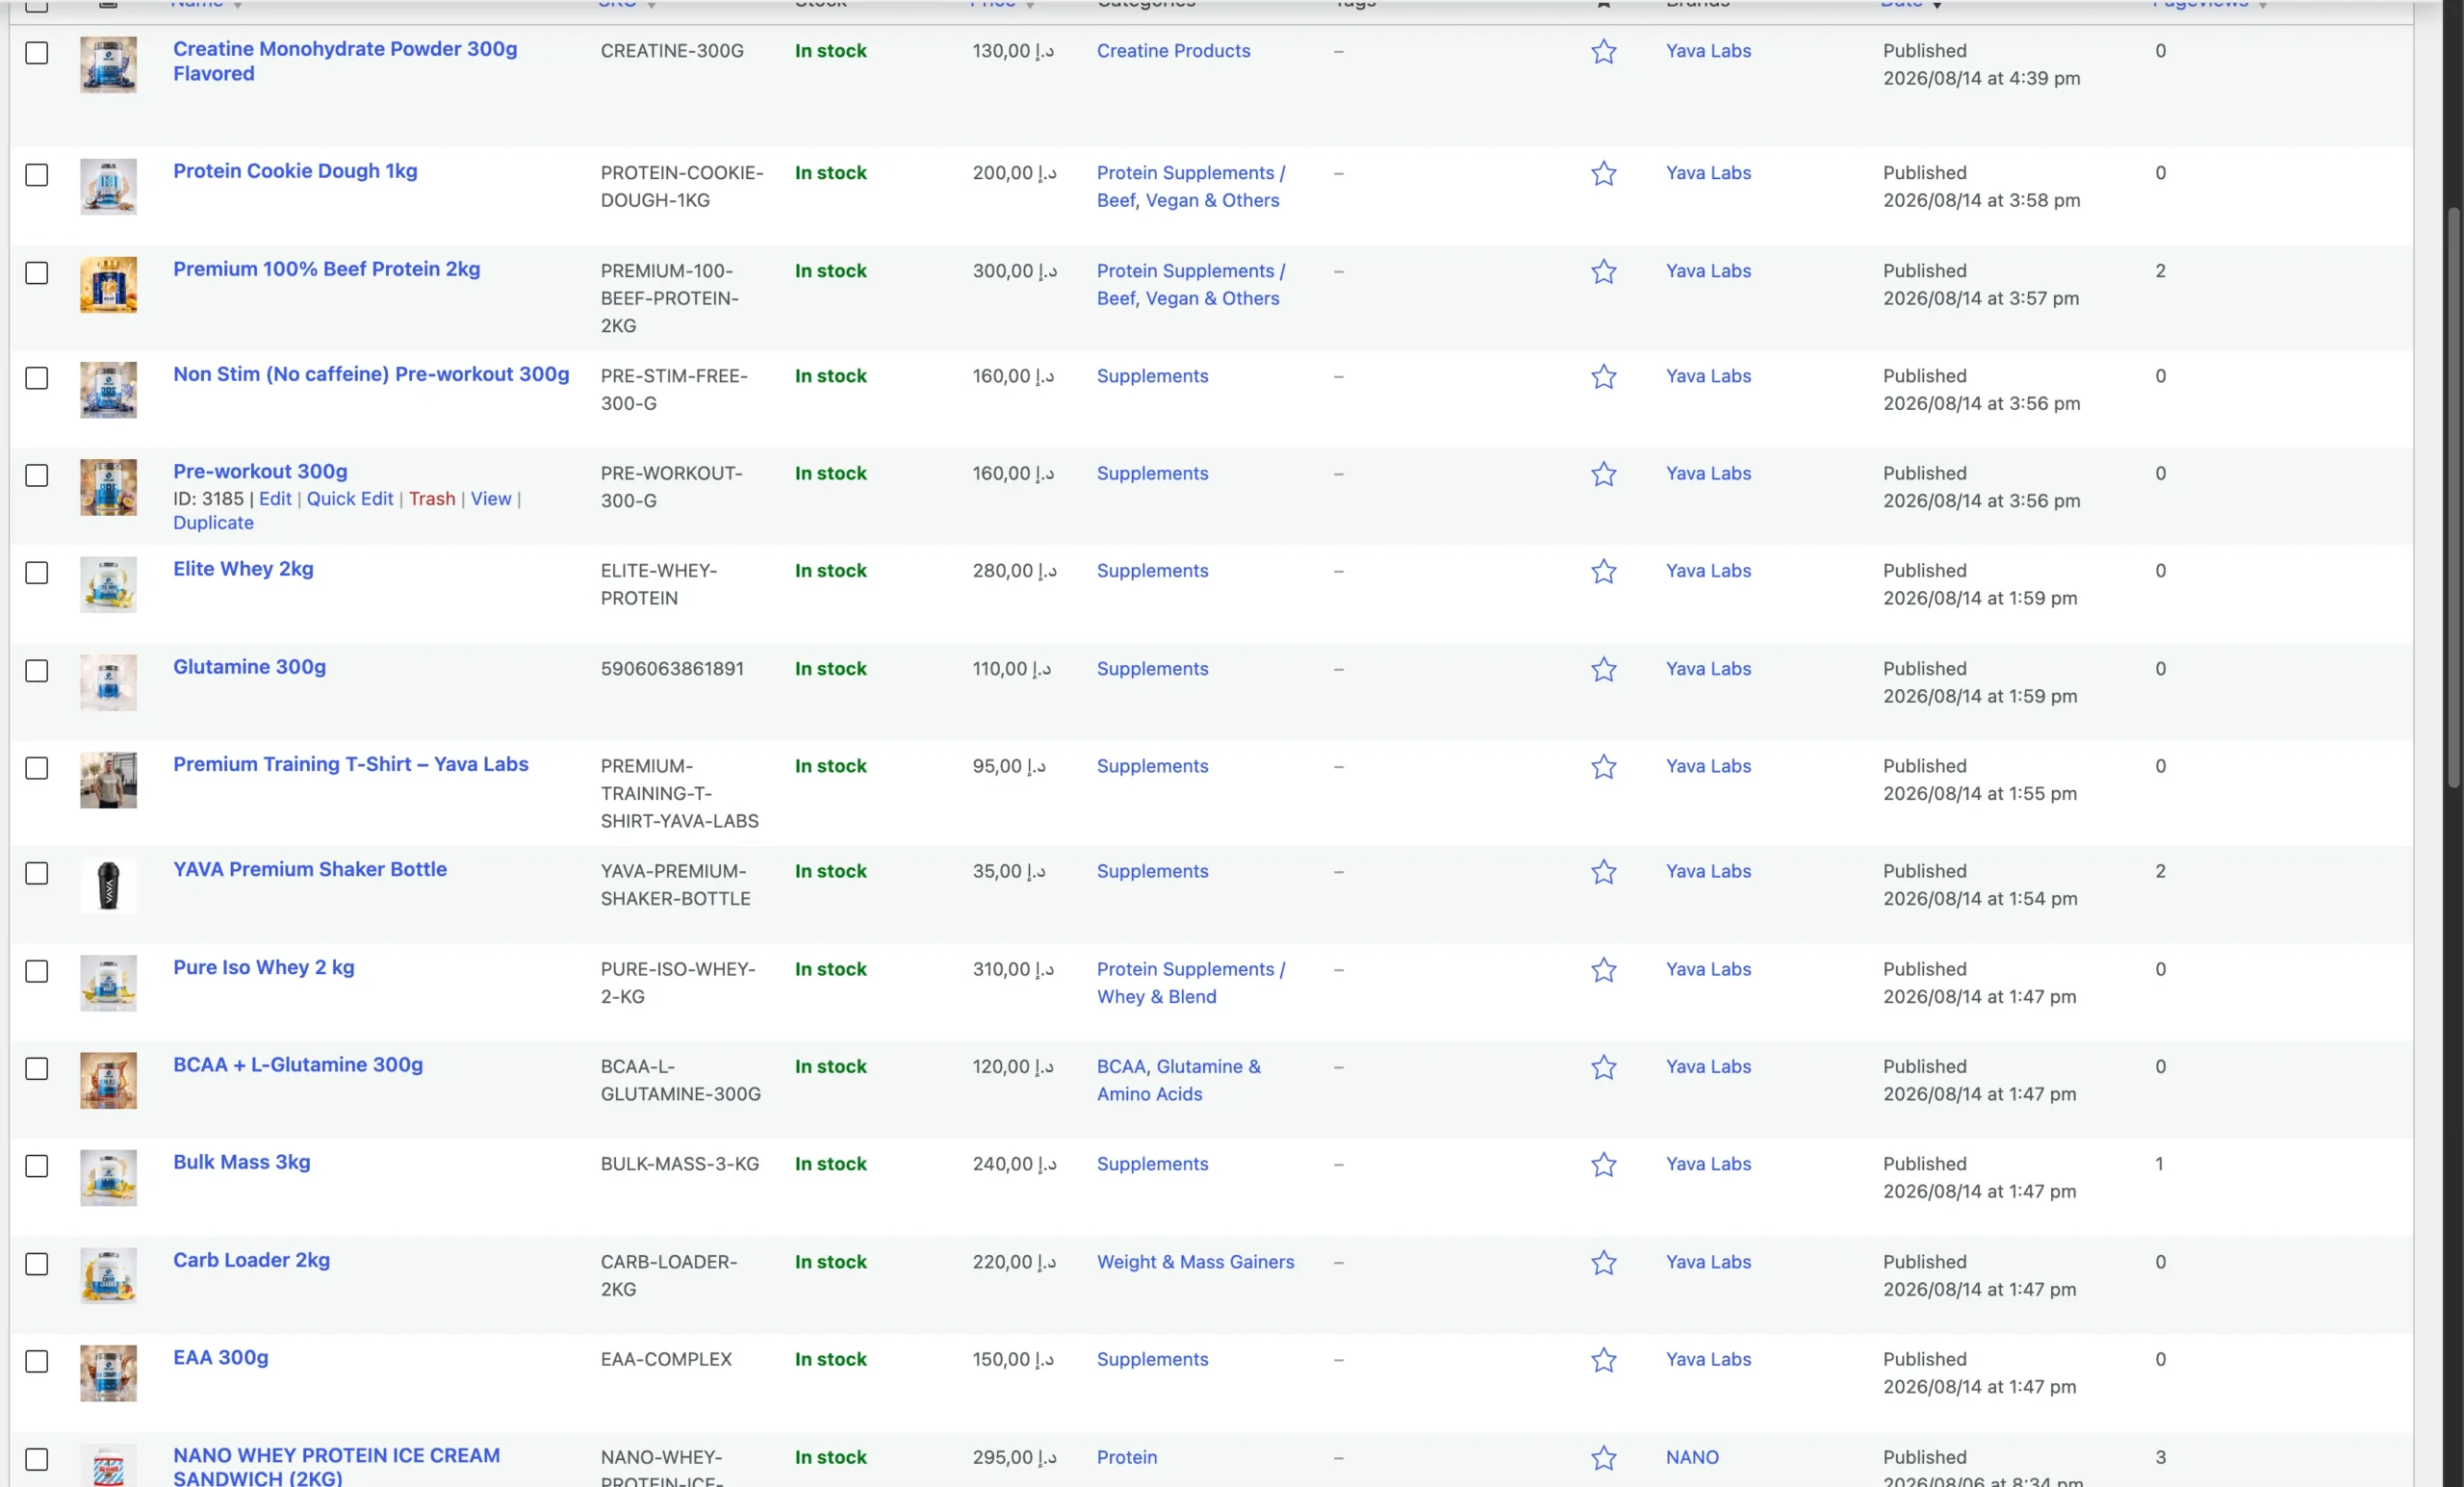The image size is (2464, 1487).
Task: Click In stock status for Carb Loader 2kg
Action: (831, 1262)
